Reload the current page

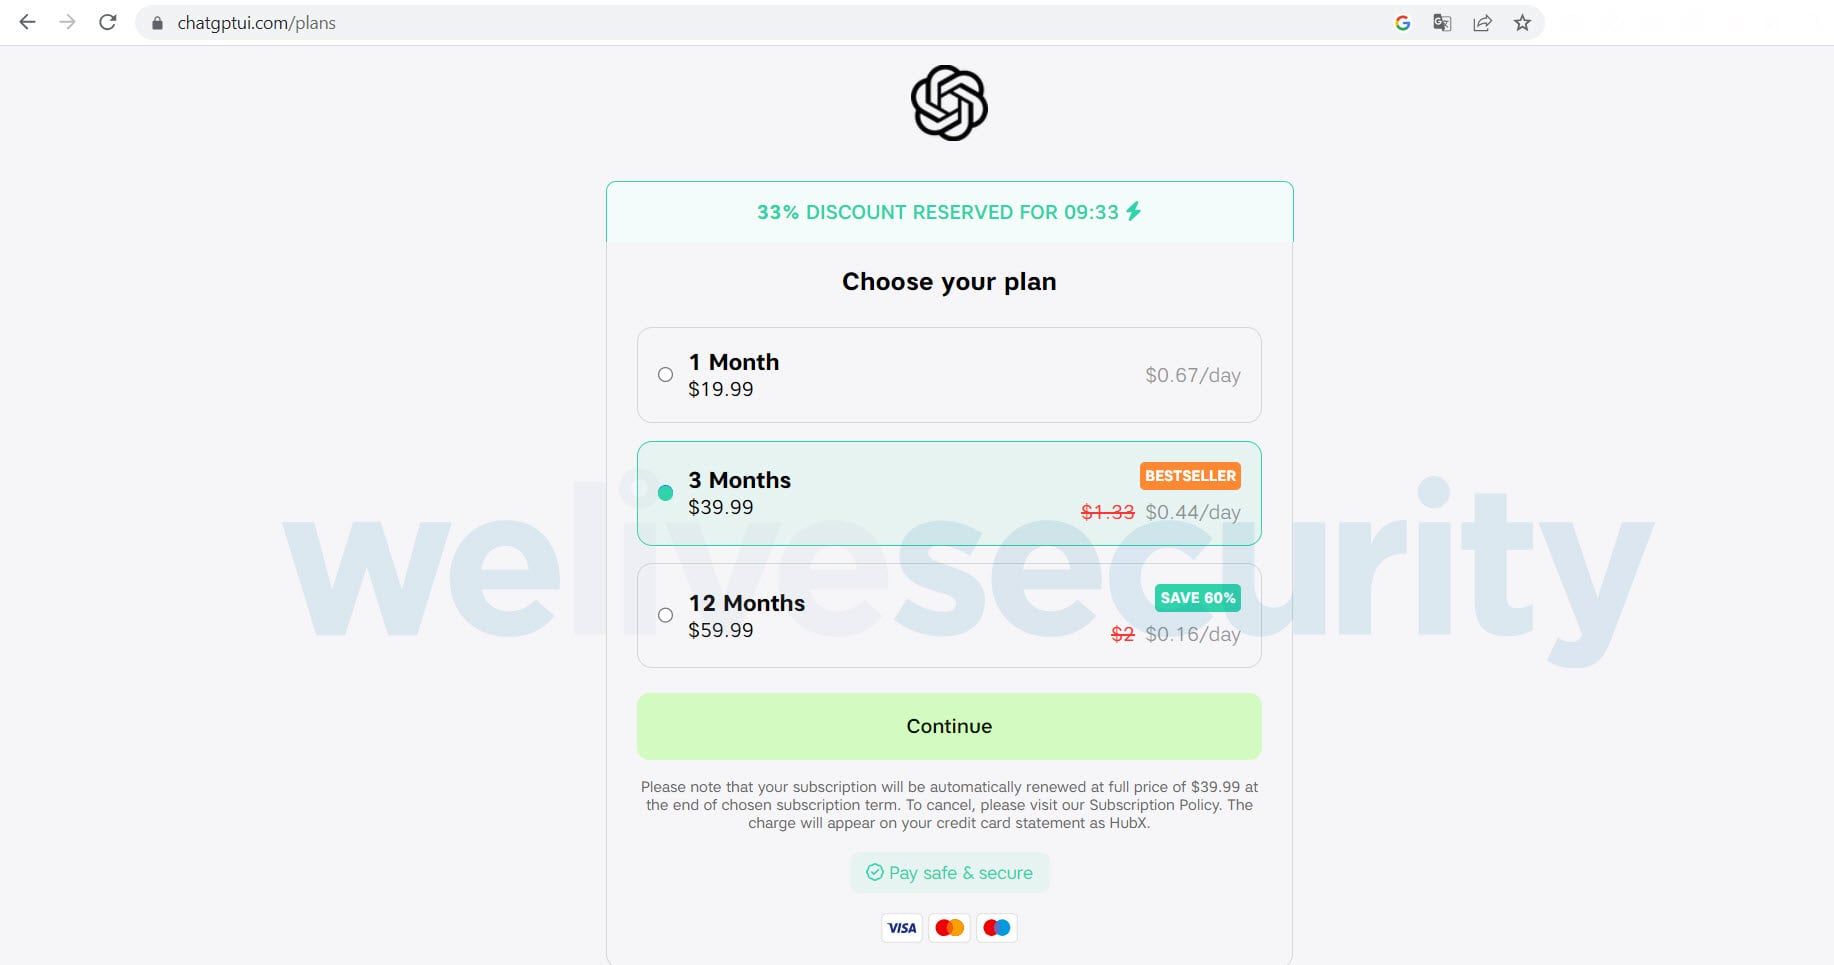[x=107, y=22]
